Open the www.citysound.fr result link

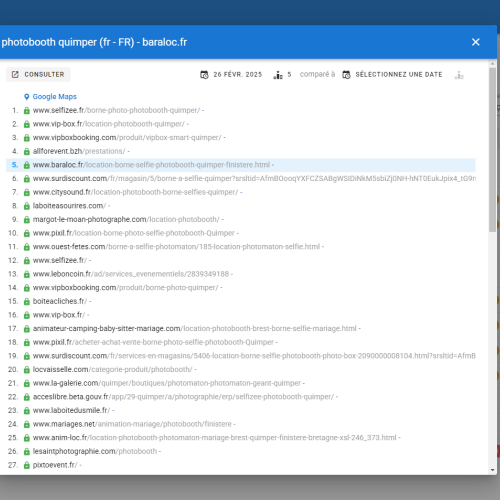point(135,192)
